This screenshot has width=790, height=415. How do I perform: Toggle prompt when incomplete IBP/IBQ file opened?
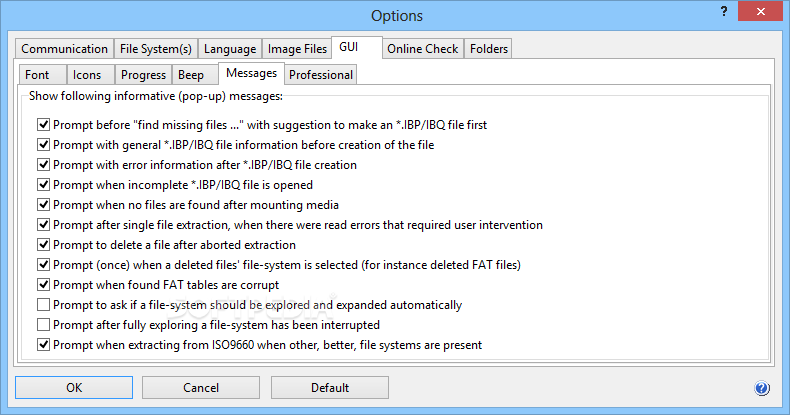(x=43, y=185)
